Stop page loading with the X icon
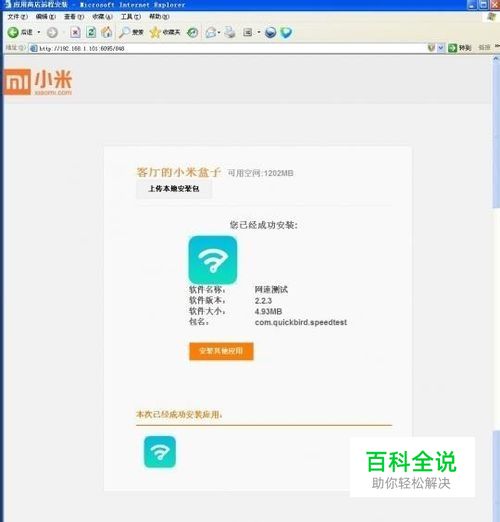500x522 pixels. coord(75,32)
